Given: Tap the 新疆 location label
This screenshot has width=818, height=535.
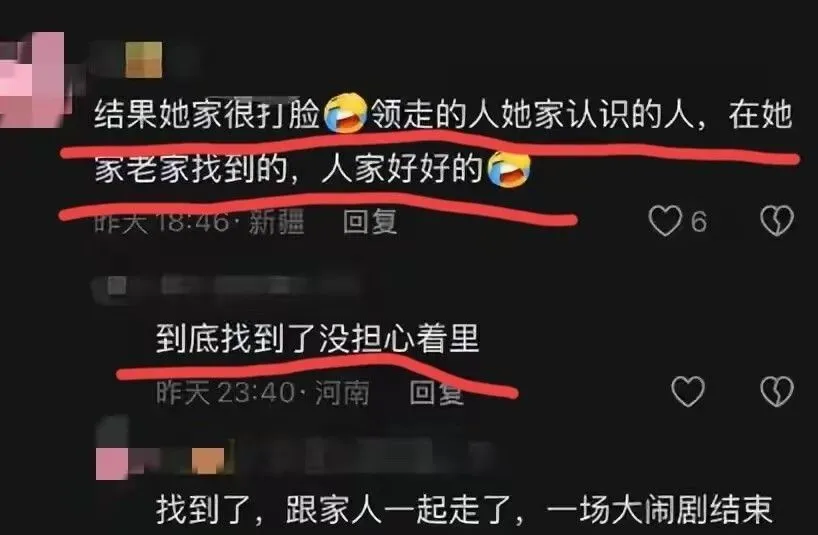Looking at the screenshot, I should click(x=276, y=222).
